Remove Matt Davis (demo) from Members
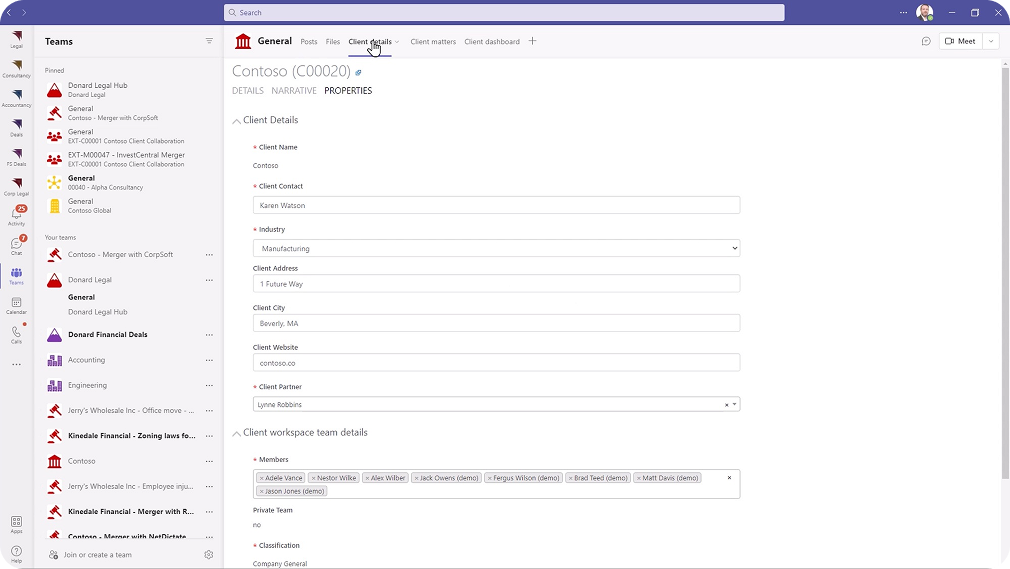The height and width of the screenshot is (569, 1010). coord(638,478)
